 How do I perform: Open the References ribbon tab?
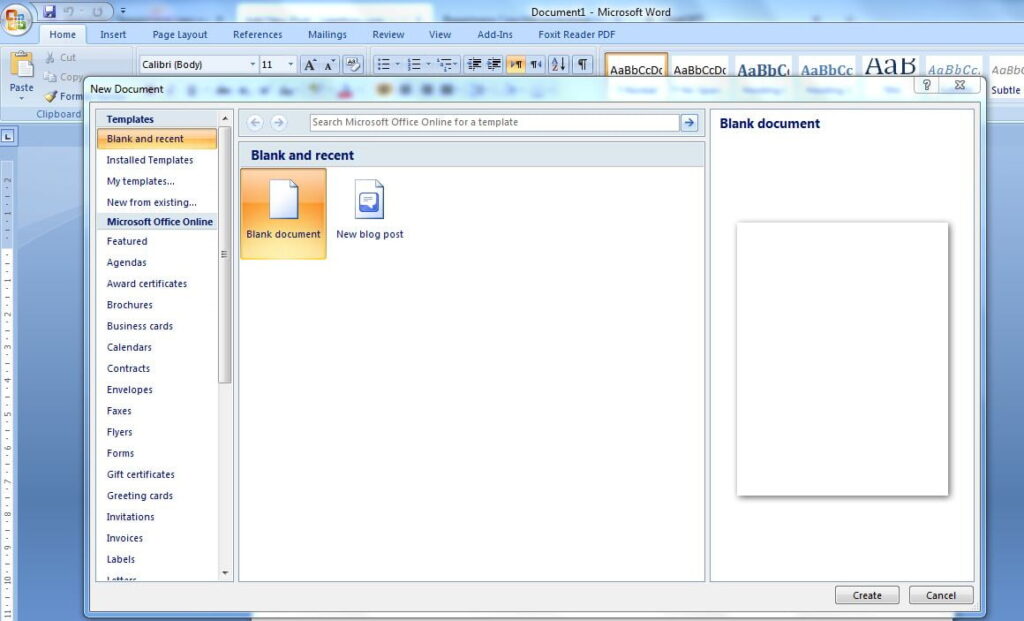click(257, 35)
